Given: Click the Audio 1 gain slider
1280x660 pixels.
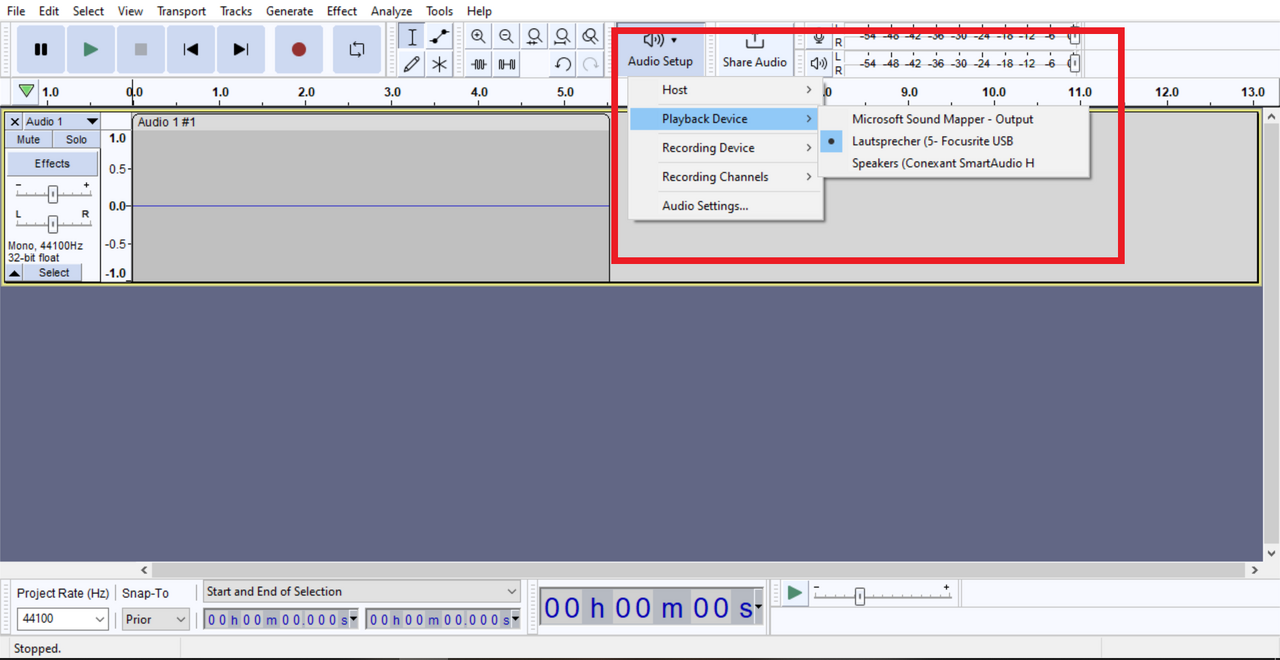Looking at the screenshot, I should (x=52, y=194).
